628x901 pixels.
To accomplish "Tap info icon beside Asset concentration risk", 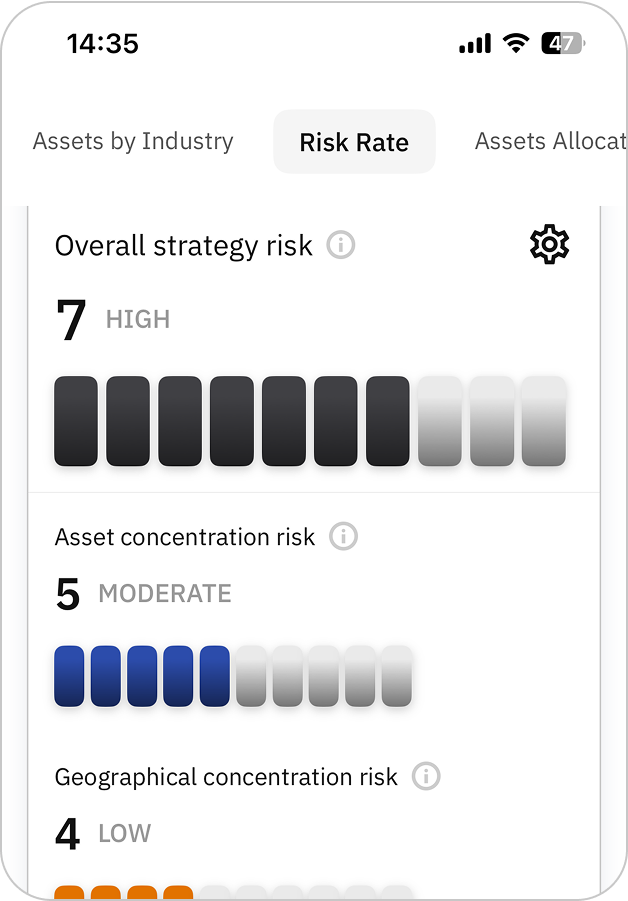I will 343,537.
